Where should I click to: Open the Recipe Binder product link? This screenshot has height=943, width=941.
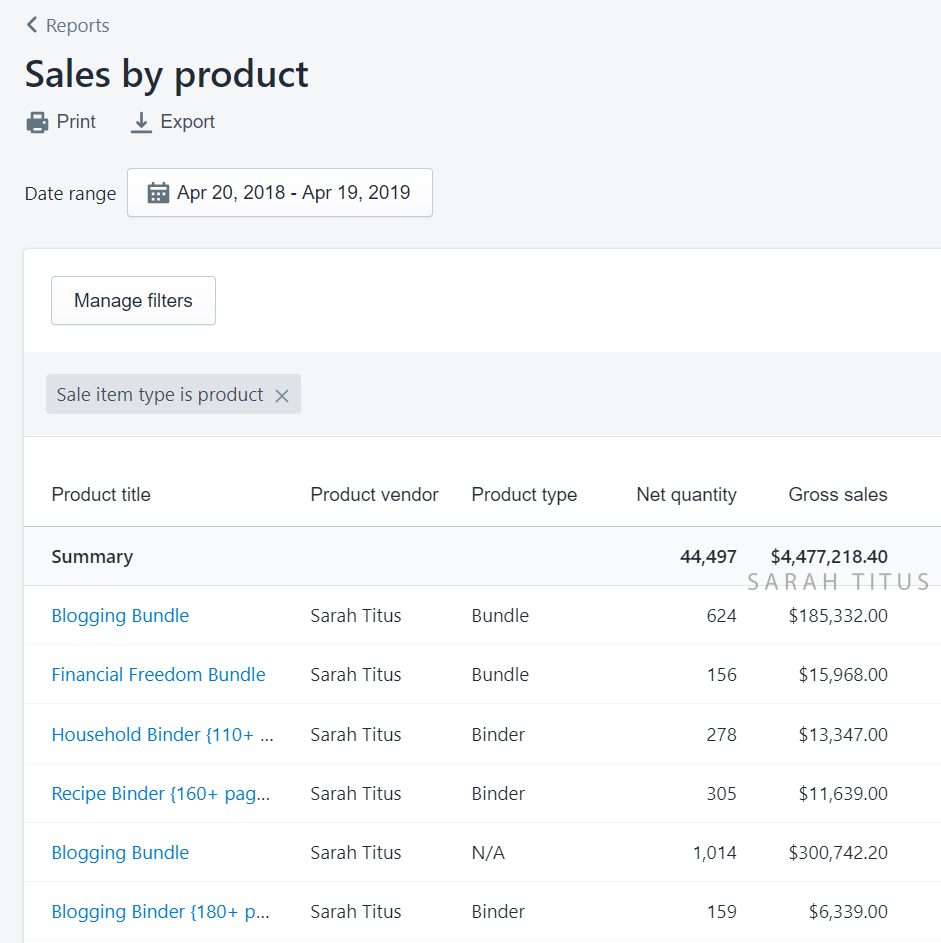click(x=160, y=793)
